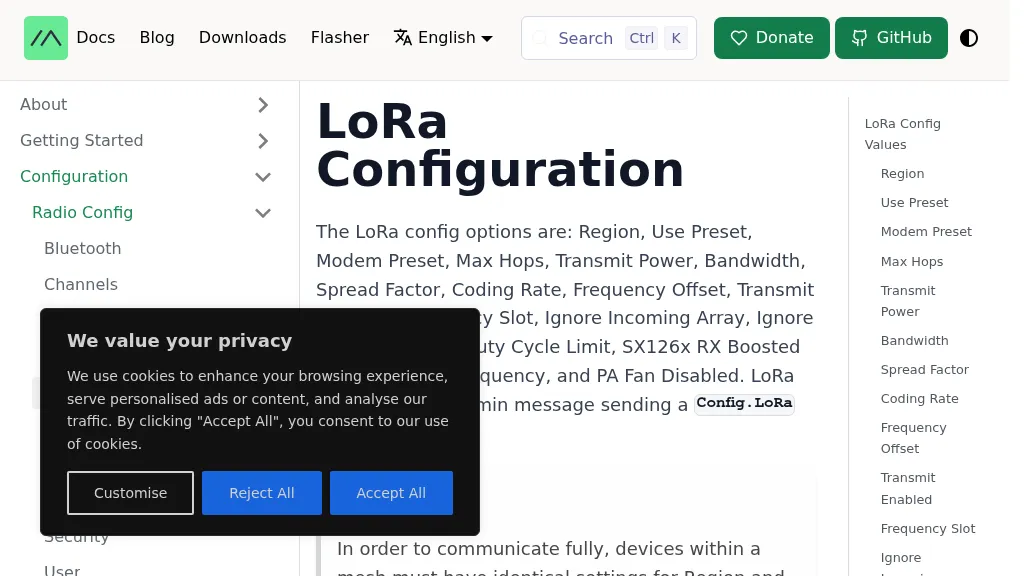The image size is (1024, 576).
Task: Jump to Bandwidth section
Action: 914,341
